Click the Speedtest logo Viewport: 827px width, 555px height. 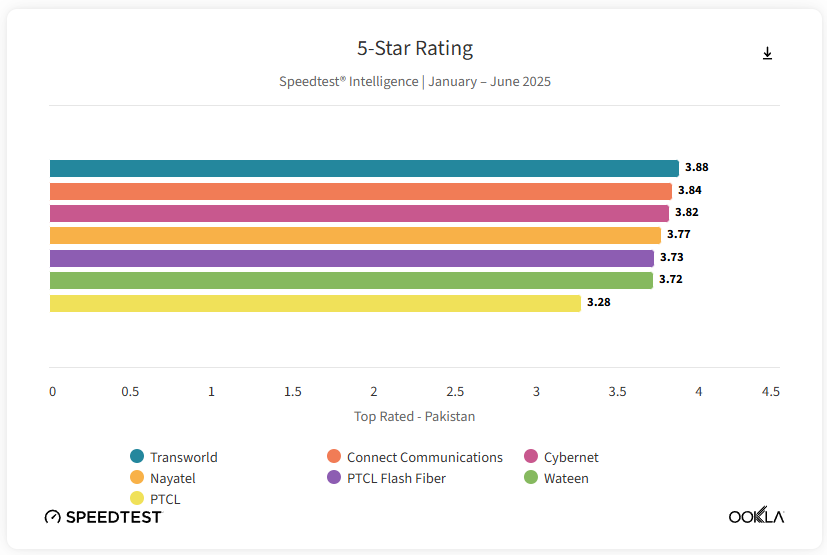[x=103, y=517]
